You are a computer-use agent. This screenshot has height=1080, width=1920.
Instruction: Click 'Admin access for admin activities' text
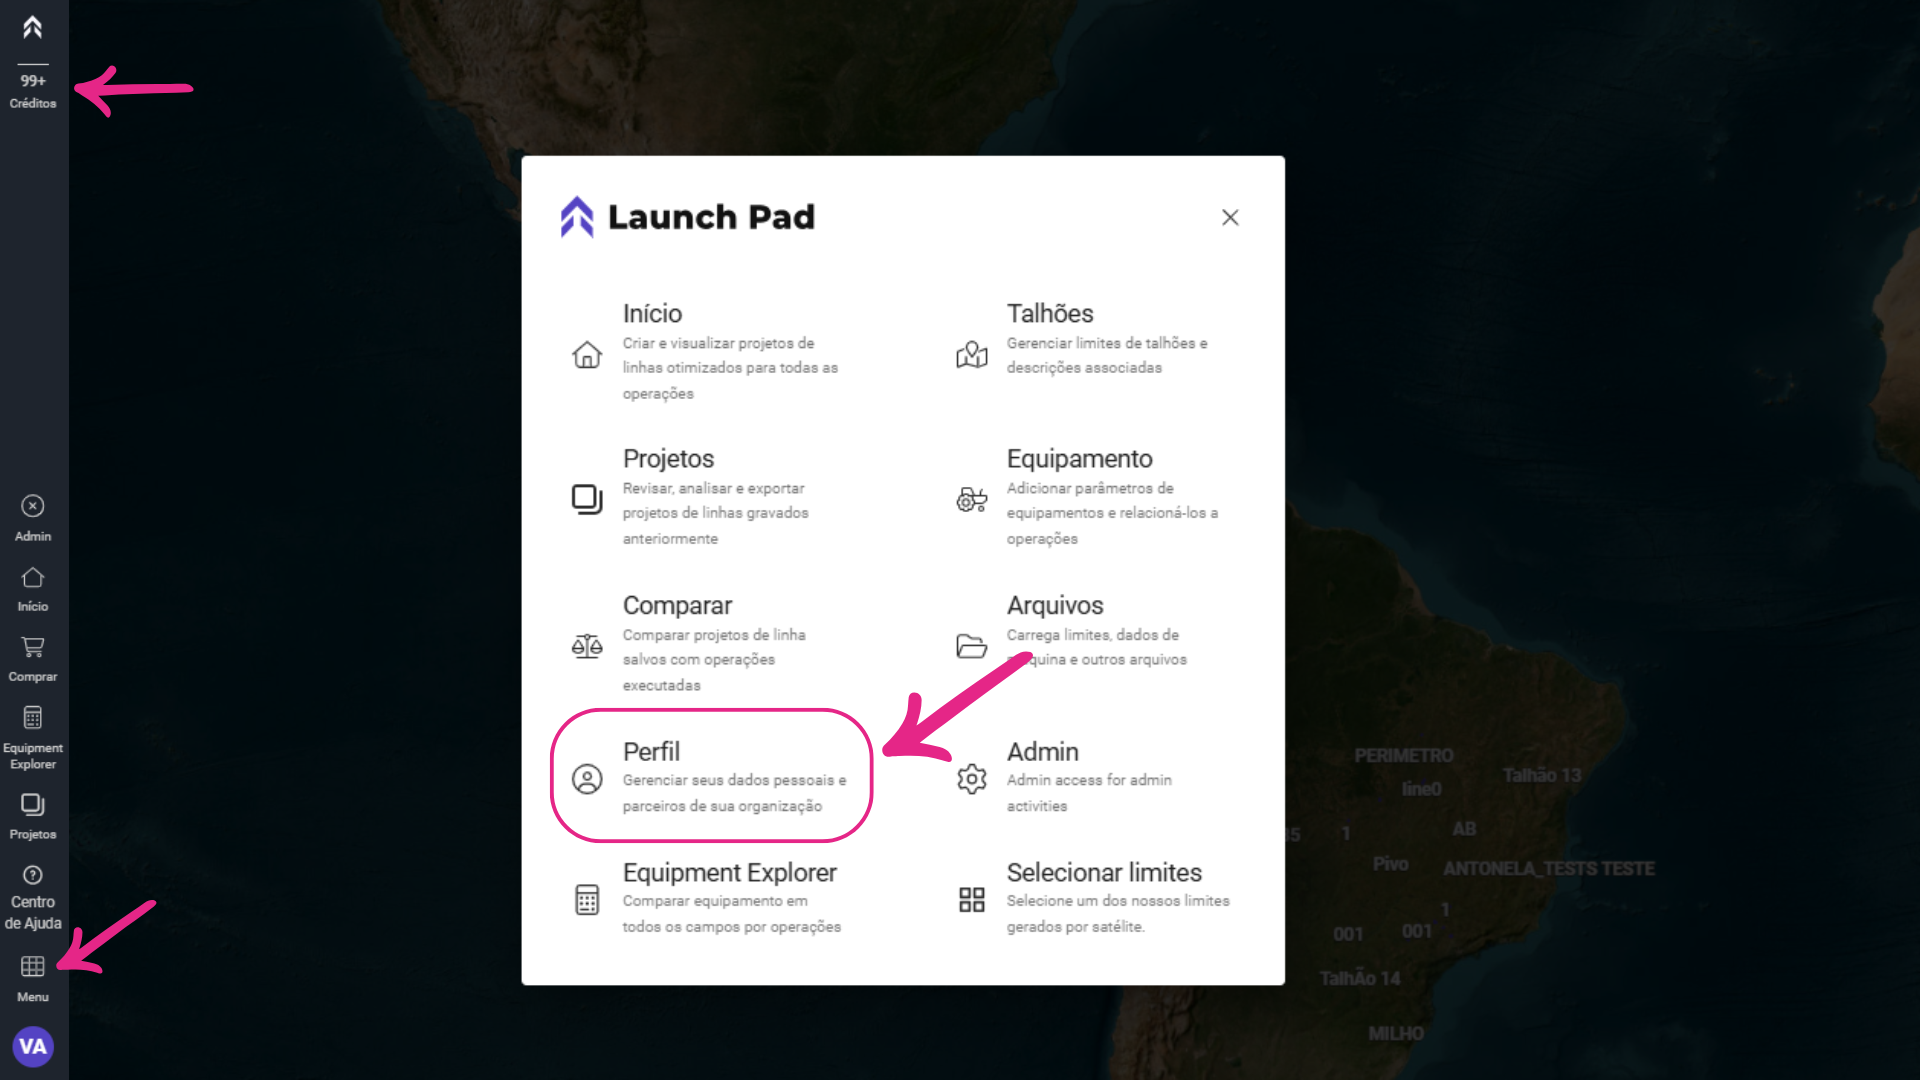pyautogui.click(x=1089, y=793)
